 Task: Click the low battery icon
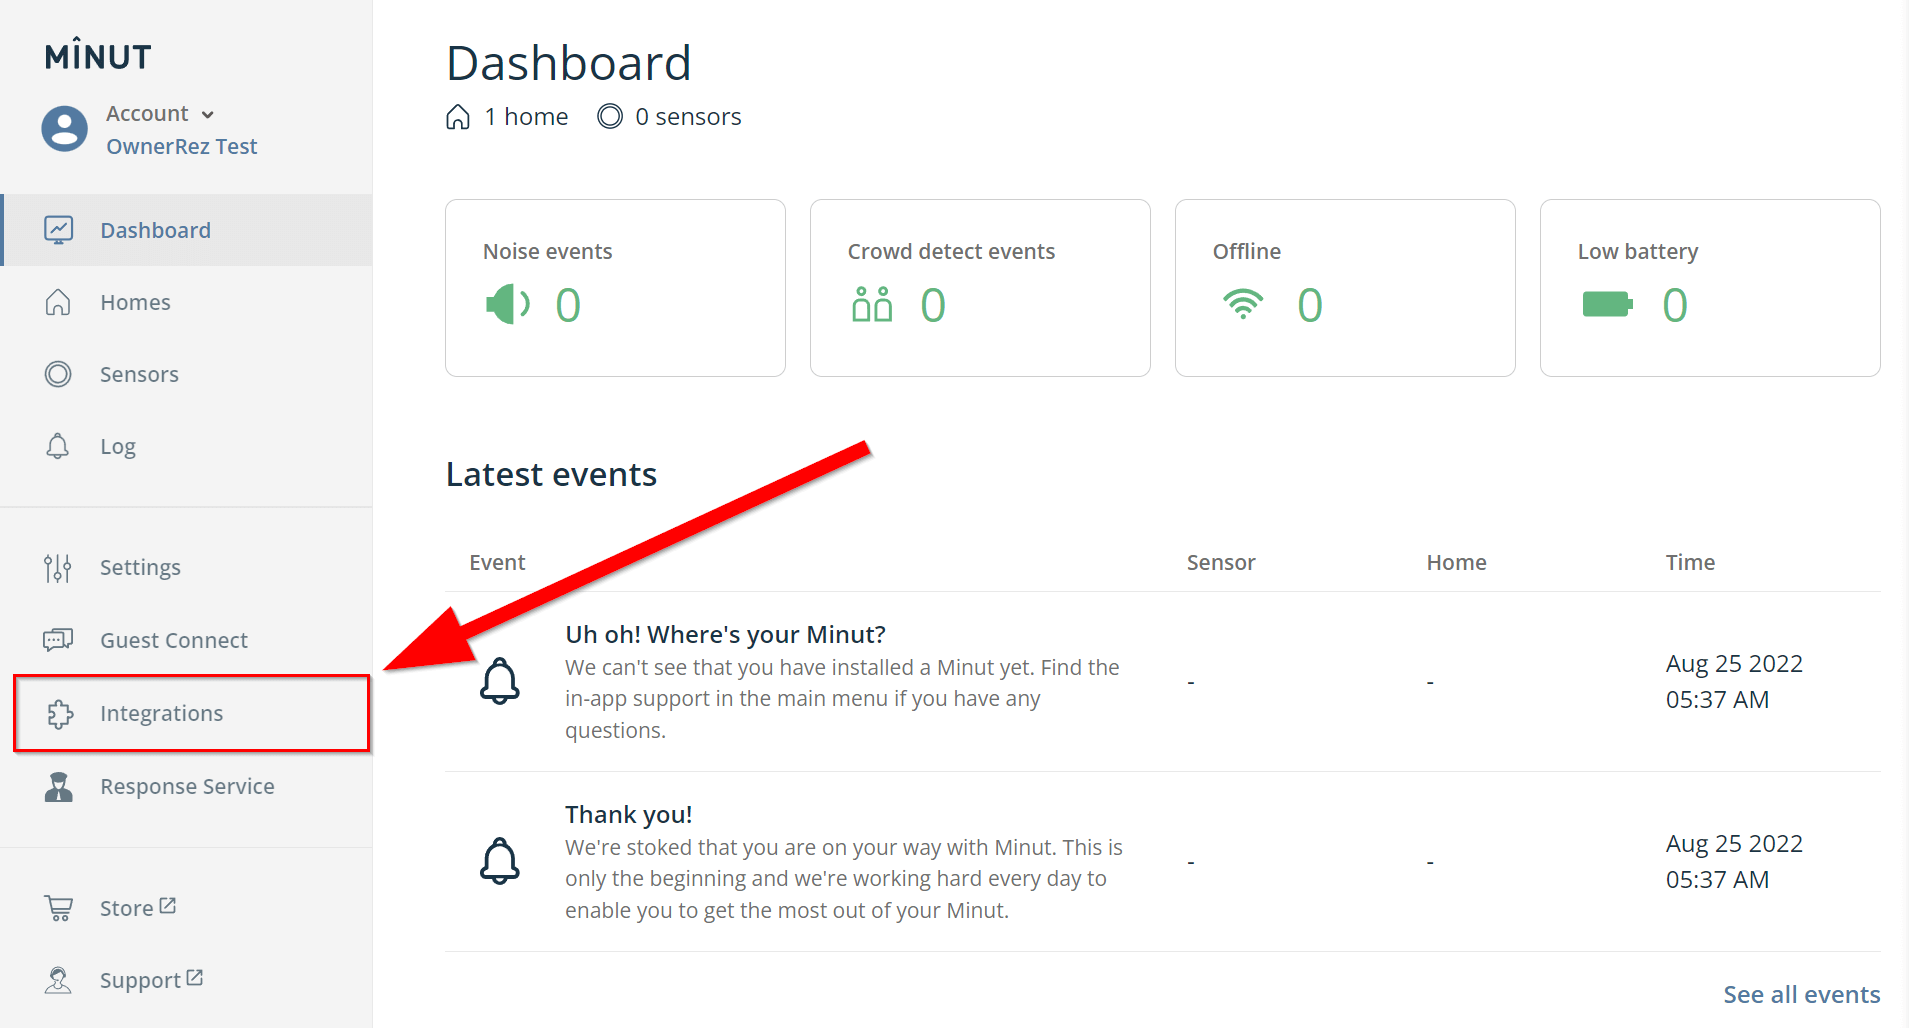(x=1608, y=304)
